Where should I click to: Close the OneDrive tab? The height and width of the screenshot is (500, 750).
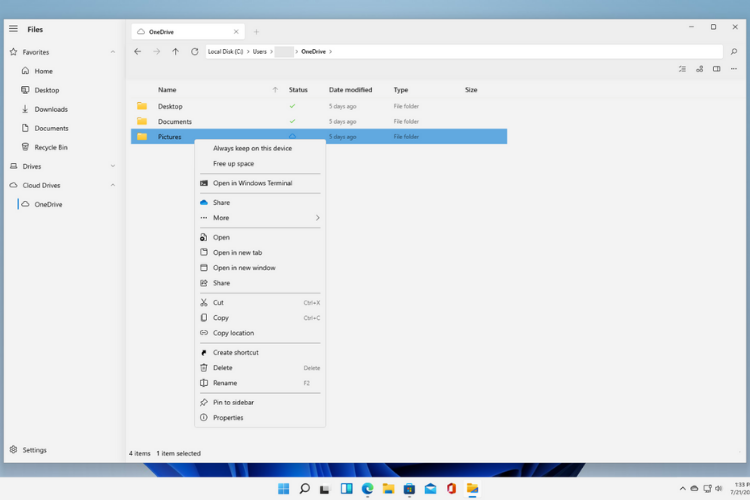pos(236,32)
